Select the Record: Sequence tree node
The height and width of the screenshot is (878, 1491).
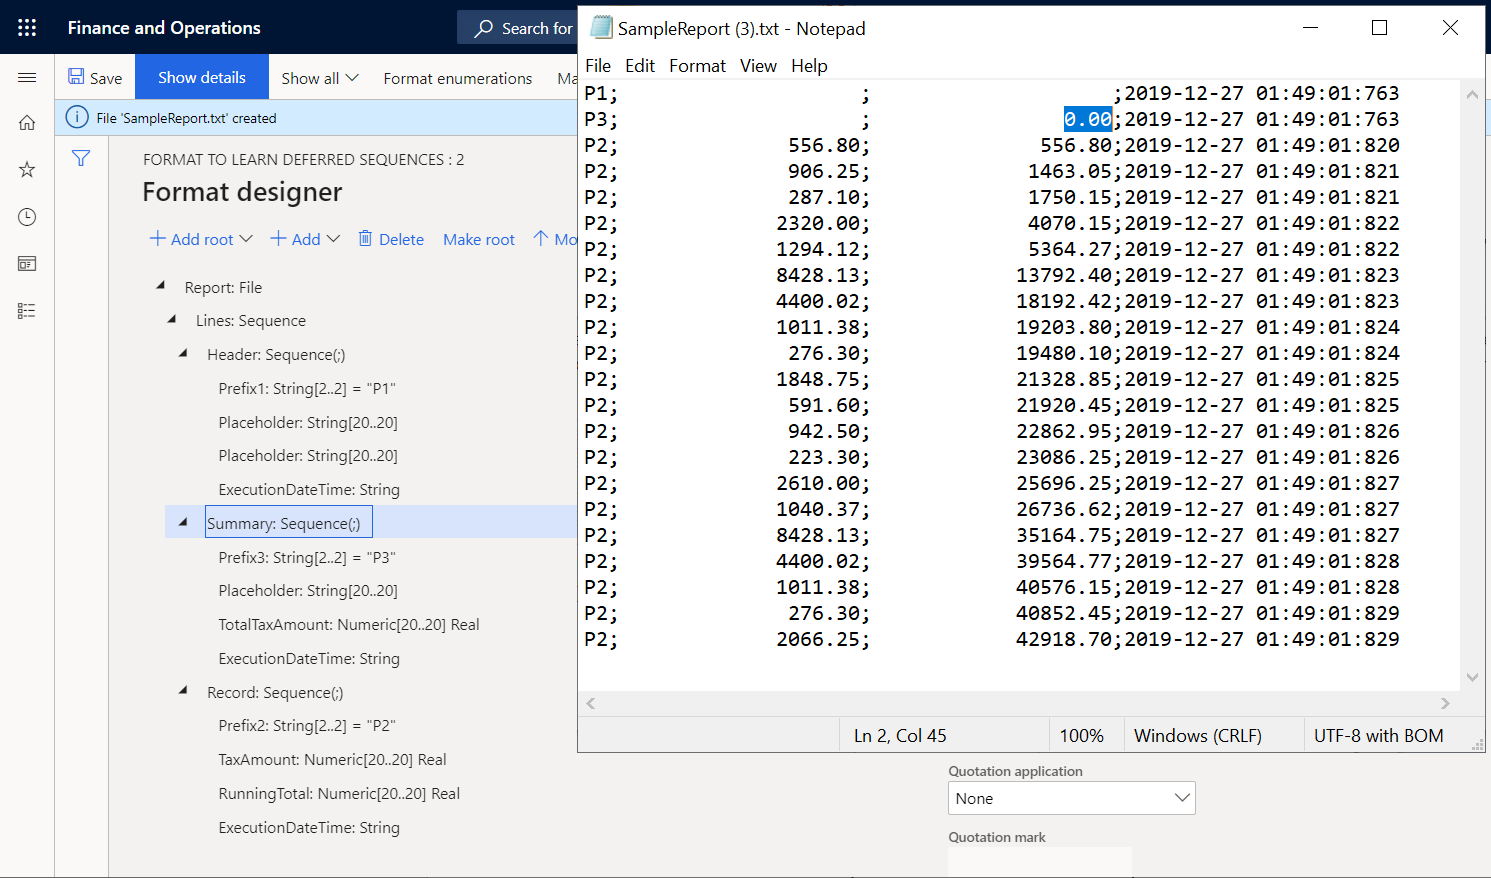click(x=275, y=692)
